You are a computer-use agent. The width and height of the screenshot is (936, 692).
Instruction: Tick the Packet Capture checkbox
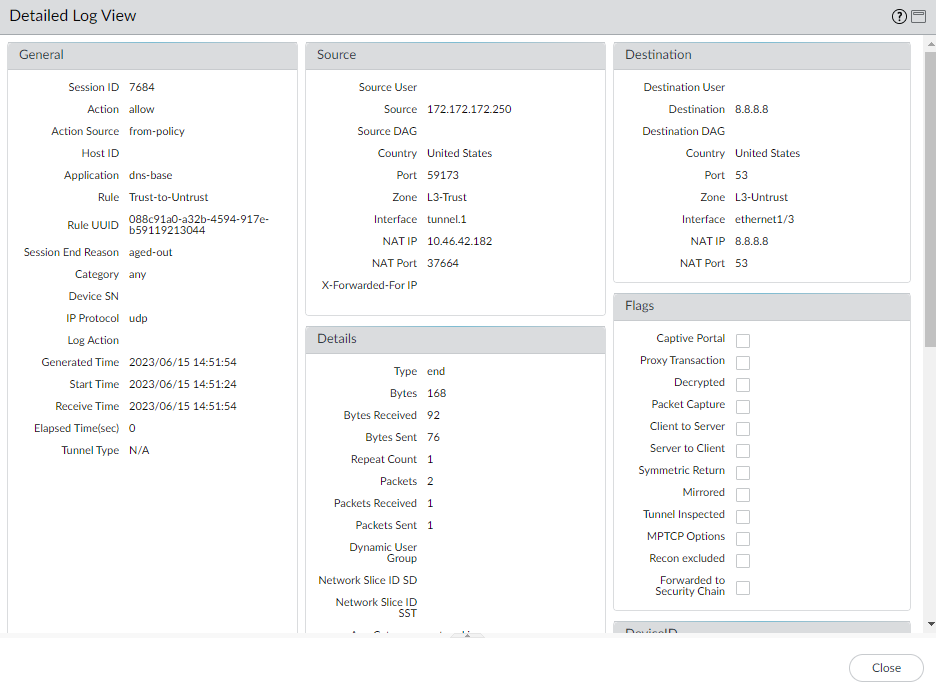(743, 407)
